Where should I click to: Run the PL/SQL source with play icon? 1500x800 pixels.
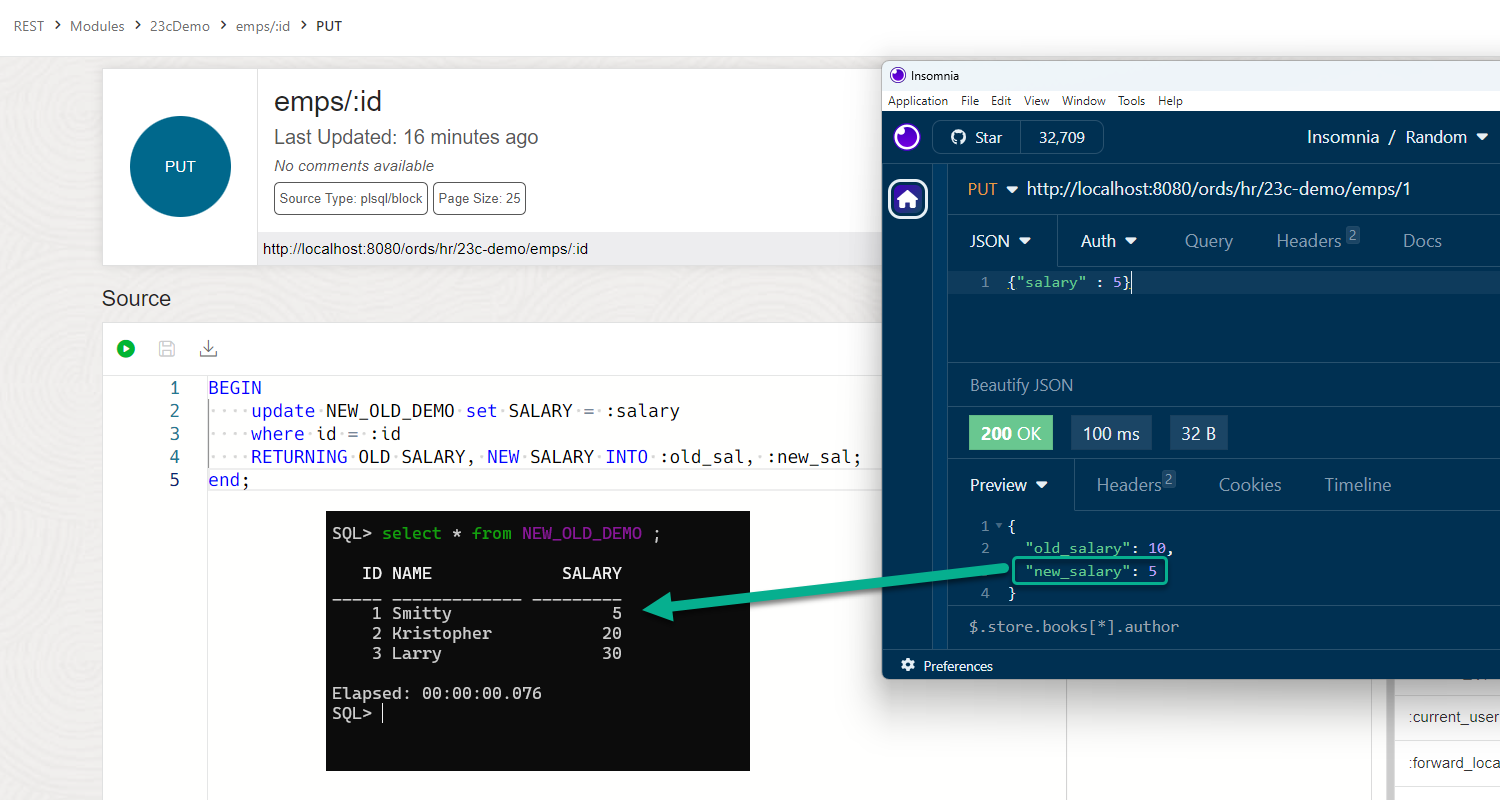[126, 348]
